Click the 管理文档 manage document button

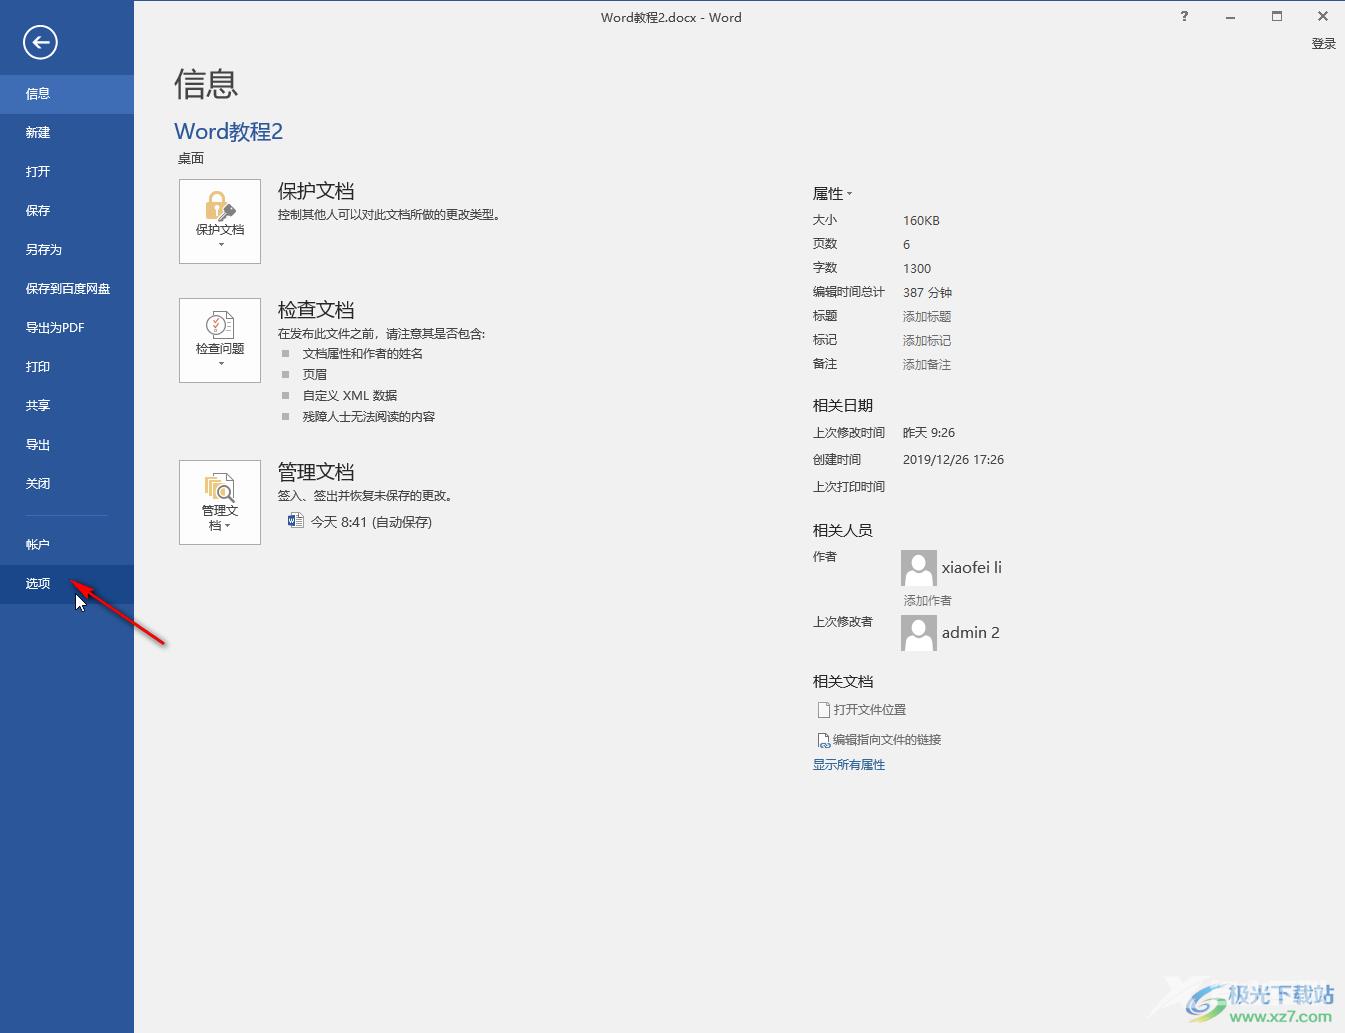(x=220, y=502)
